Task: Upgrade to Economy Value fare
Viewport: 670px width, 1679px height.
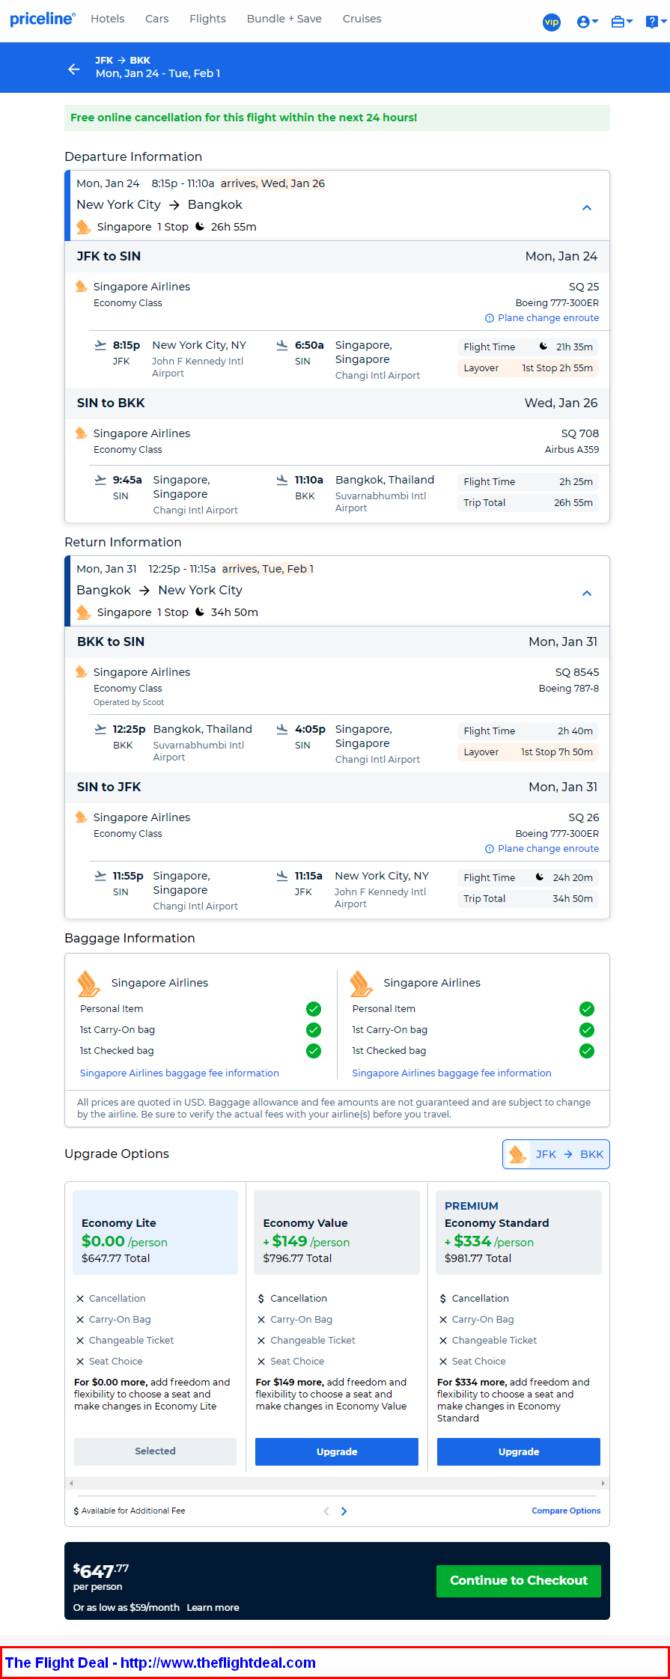Action: pos(336,1451)
